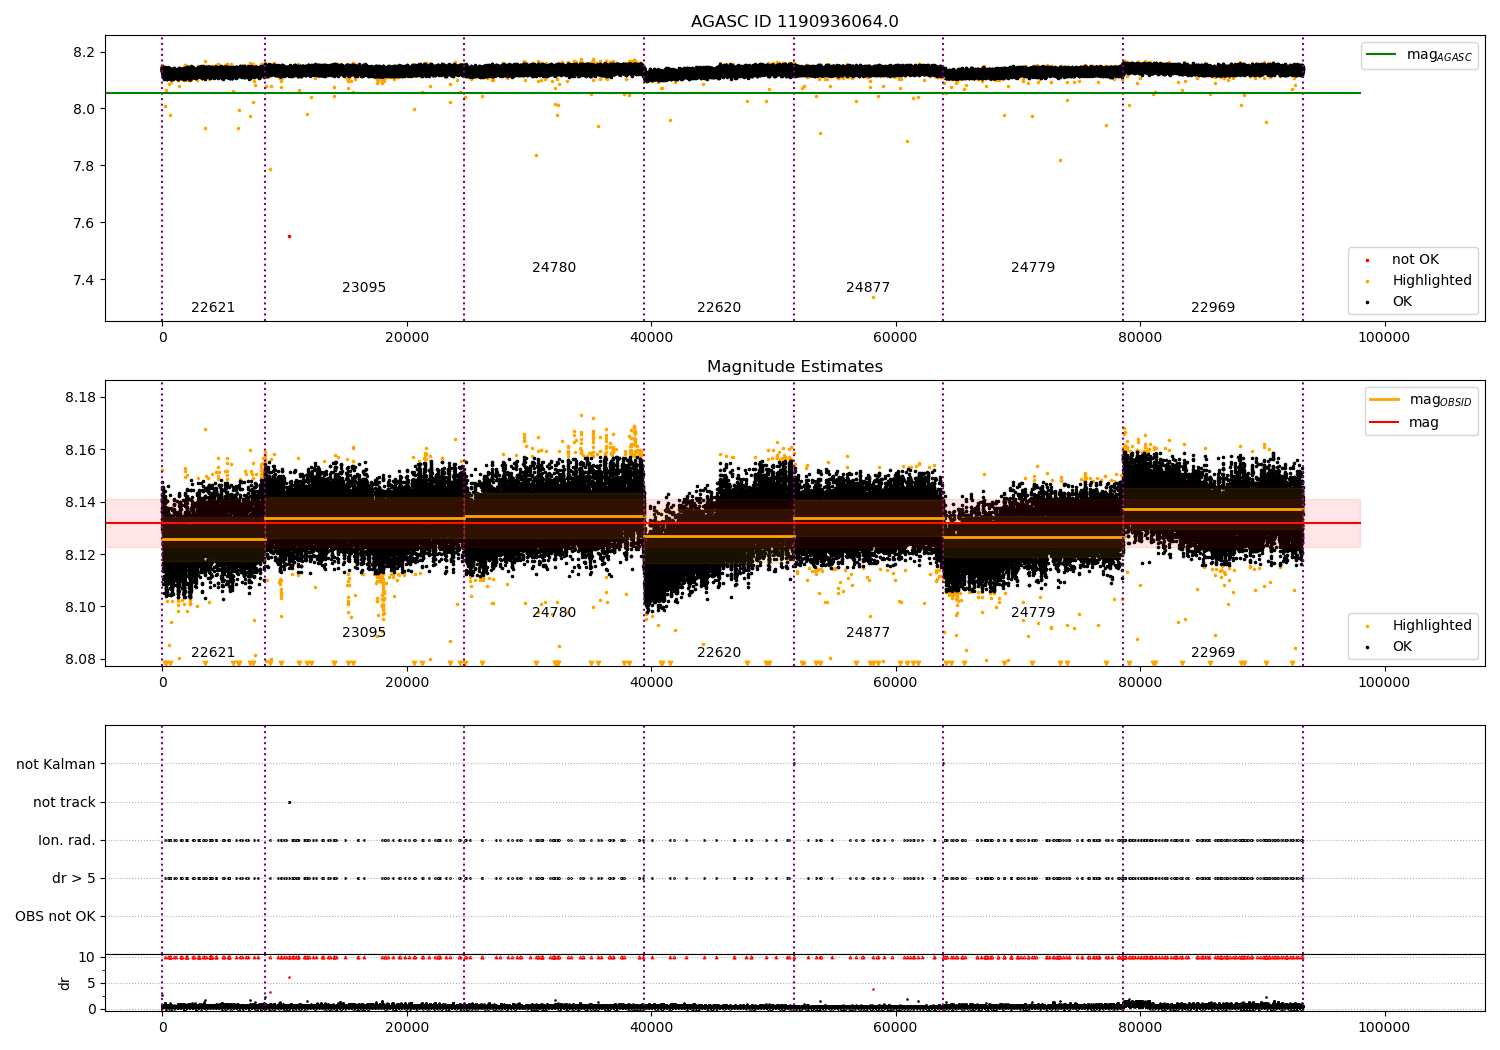Screen dimensions: 1500x1050
Task: Select the 8.16 y-axis tick label
Action: (x=81, y=450)
